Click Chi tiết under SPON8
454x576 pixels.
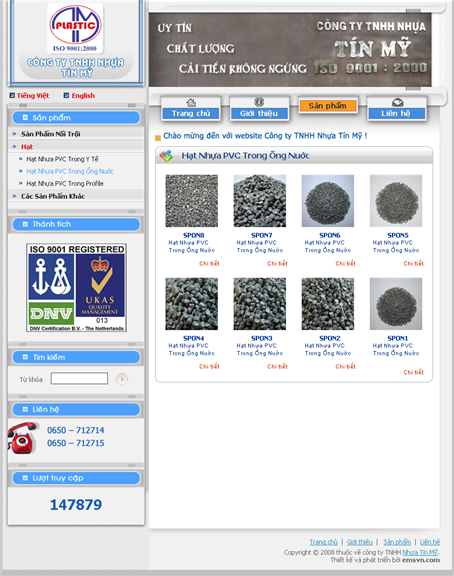pyautogui.click(x=209, y=263)
